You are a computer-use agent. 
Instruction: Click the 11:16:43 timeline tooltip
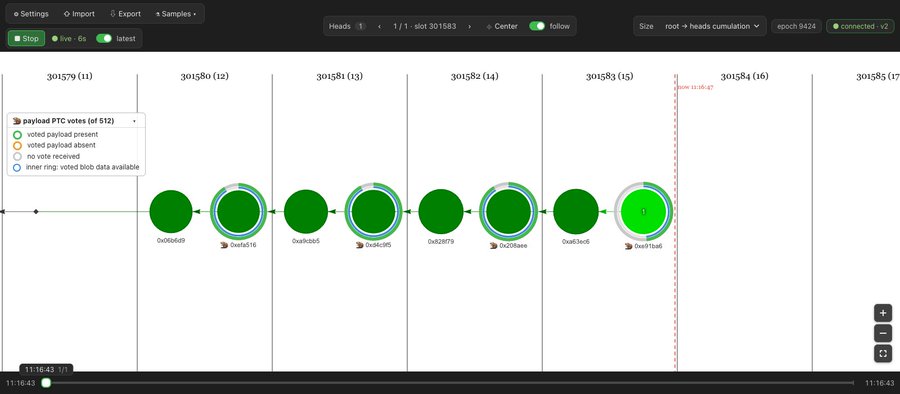click(x=46, y=369)
